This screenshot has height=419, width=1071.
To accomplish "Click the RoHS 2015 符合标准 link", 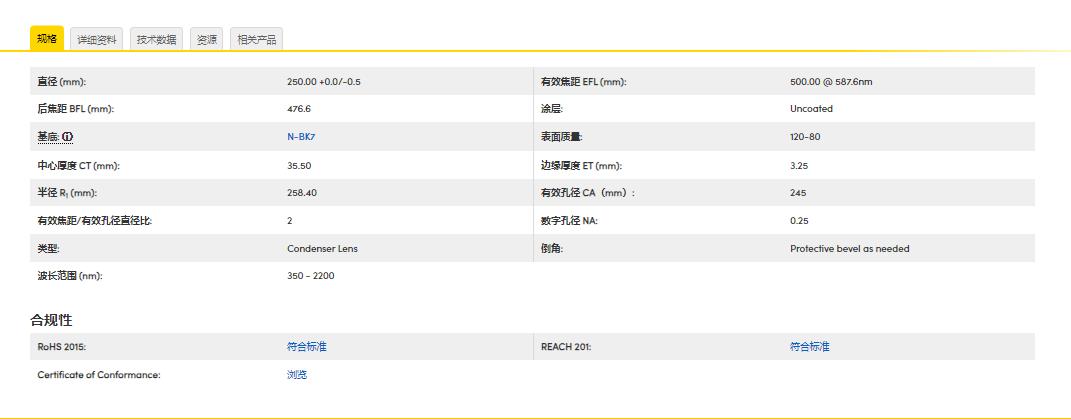I will (307, 347).
